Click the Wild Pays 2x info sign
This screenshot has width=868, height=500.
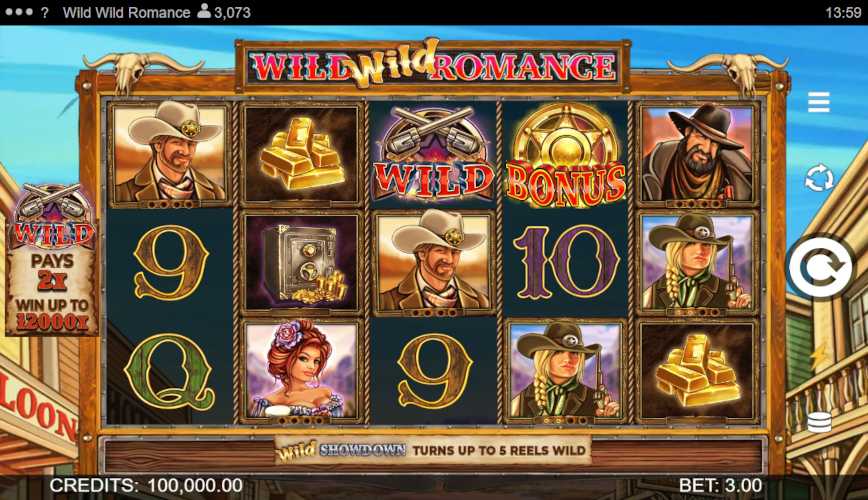(53, 260)
